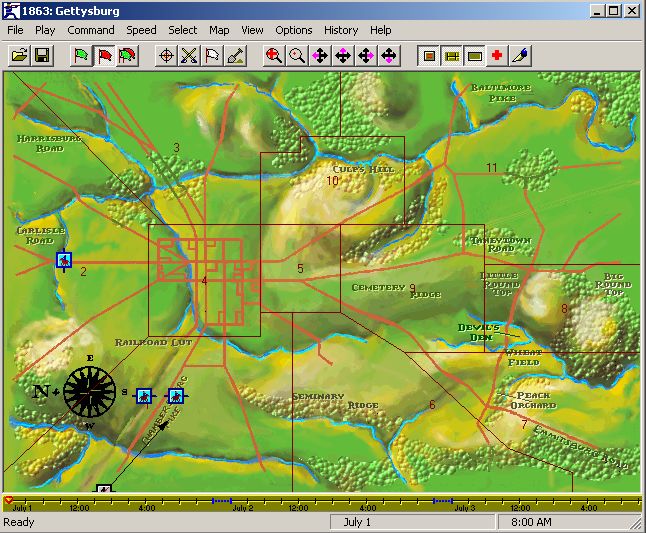This screenshot has width=646, height=533.
Task: Open the Command menu
Action: (91, 30)
